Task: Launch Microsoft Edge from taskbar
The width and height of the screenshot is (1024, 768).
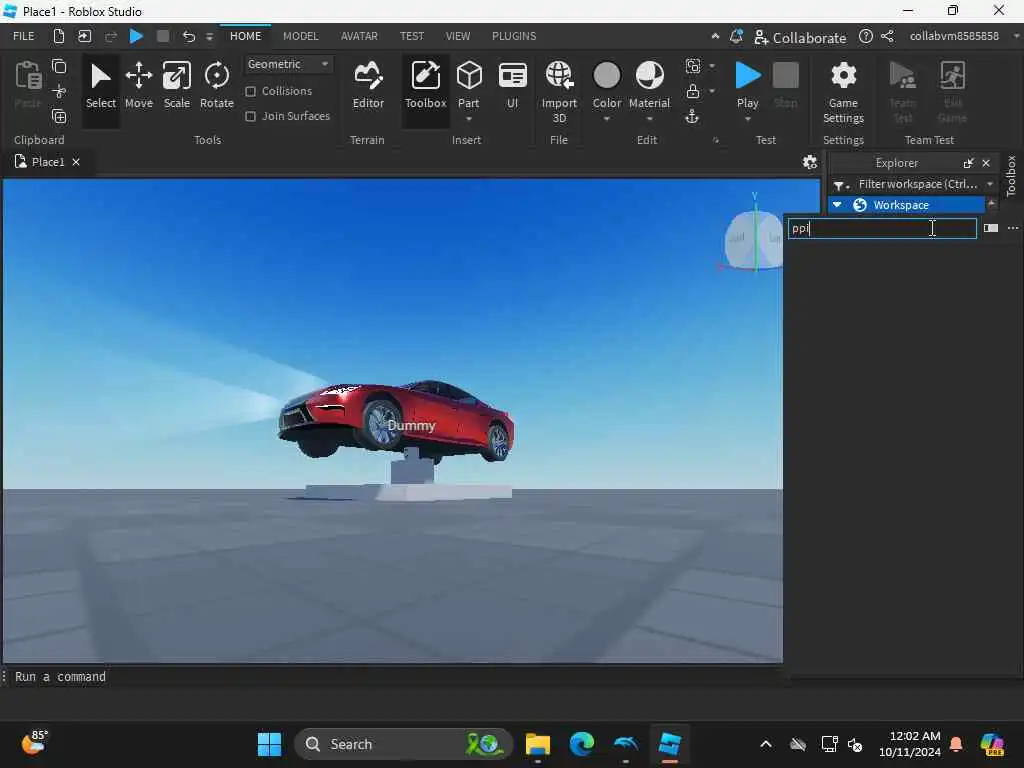Action: 581,744
